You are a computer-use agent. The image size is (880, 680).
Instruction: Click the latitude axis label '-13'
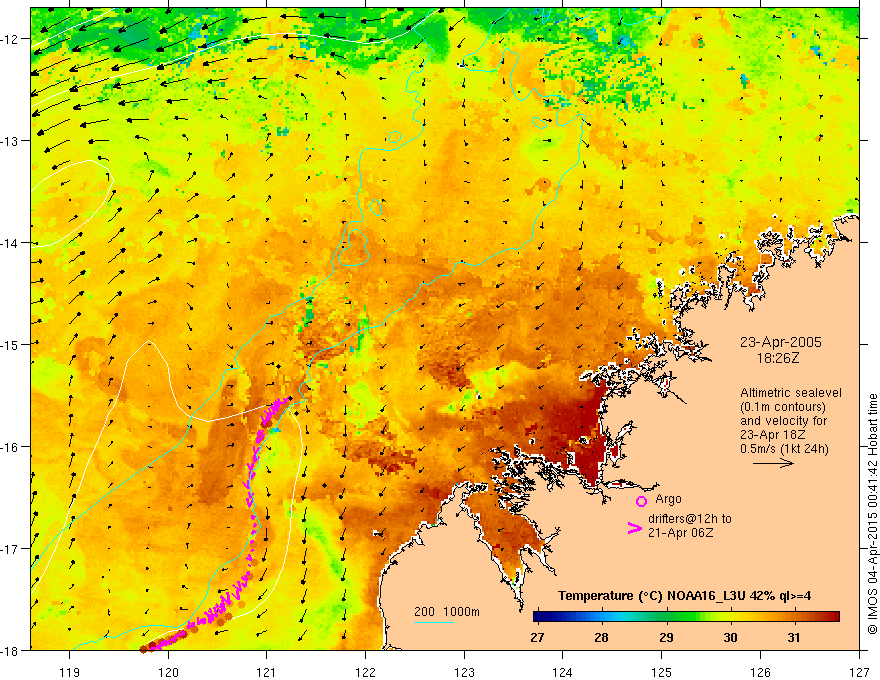tap(9, 141)
